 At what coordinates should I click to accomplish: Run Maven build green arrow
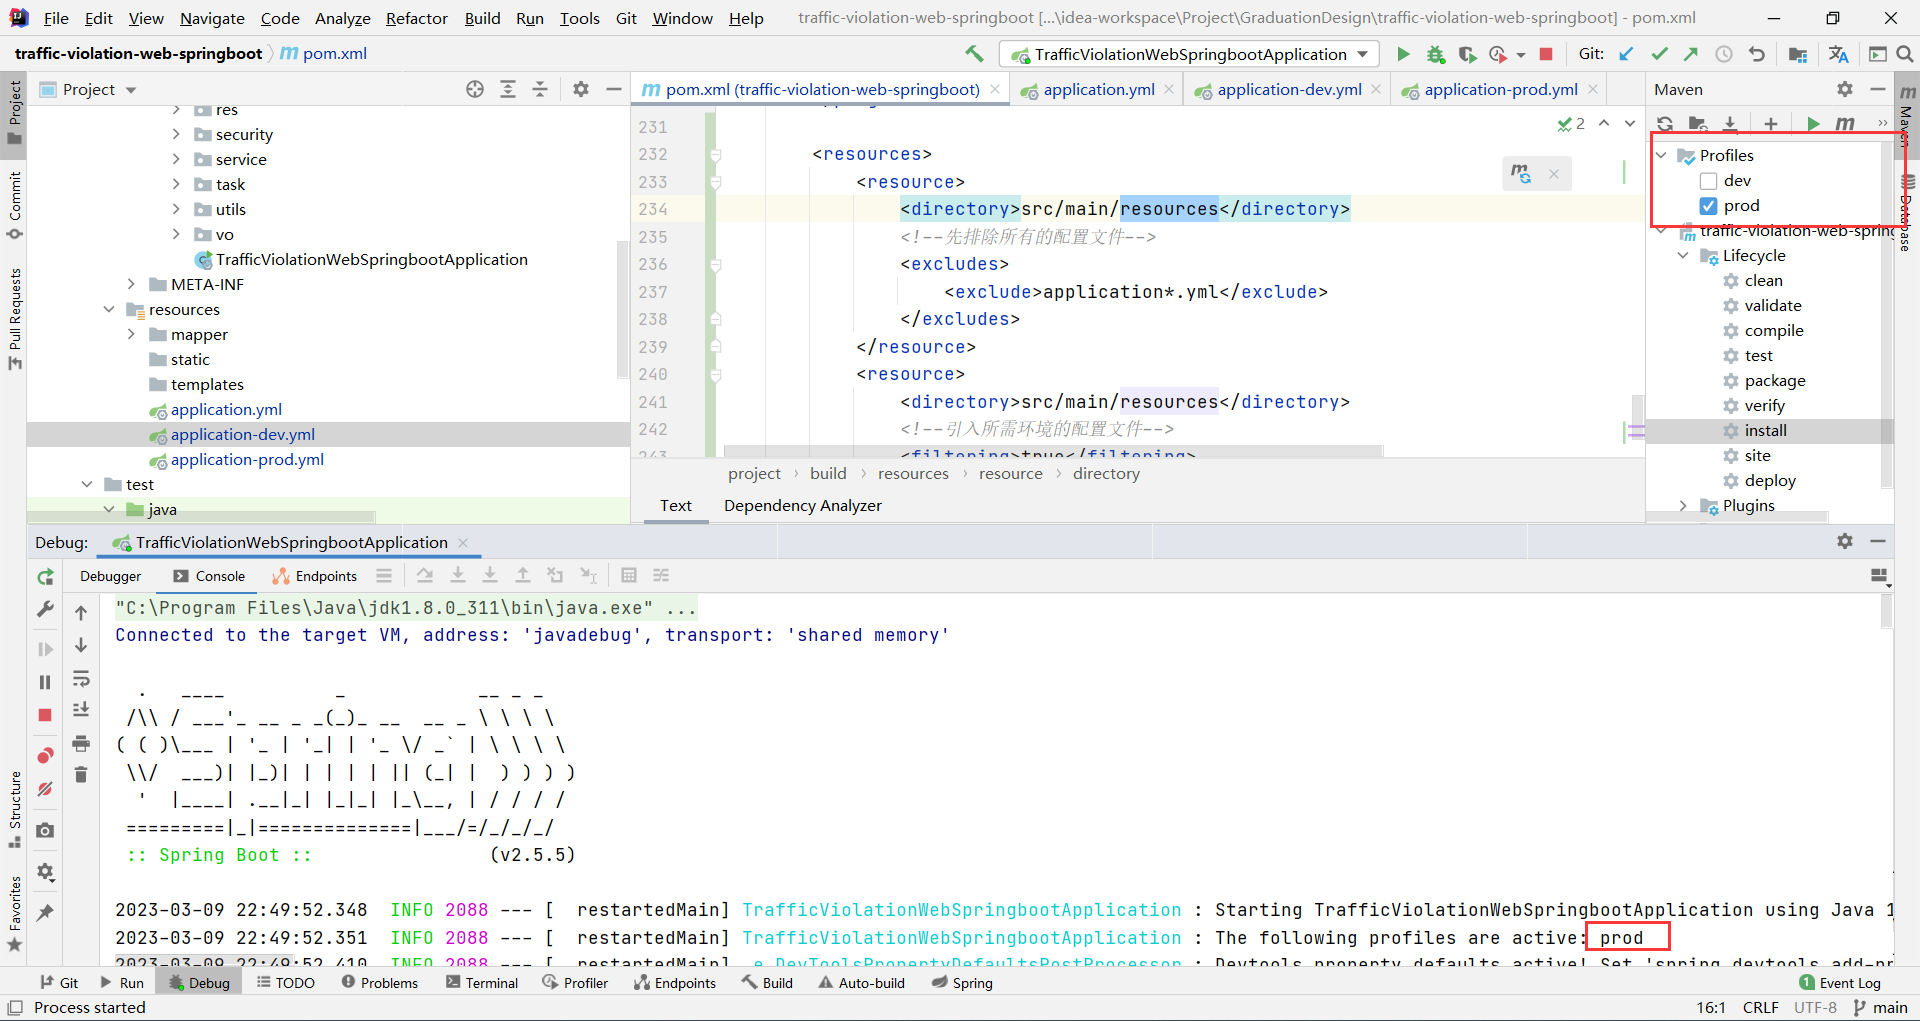tap(1813, 124)
